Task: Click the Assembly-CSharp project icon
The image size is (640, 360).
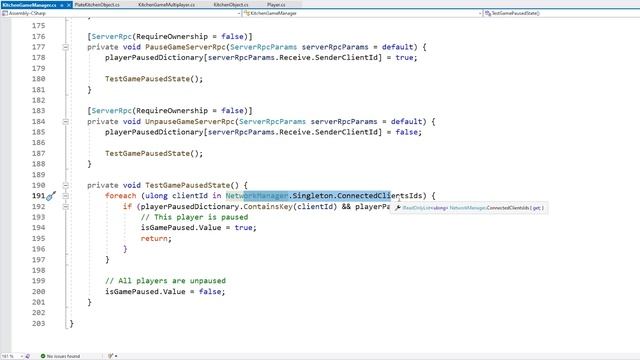Action: 5,13
